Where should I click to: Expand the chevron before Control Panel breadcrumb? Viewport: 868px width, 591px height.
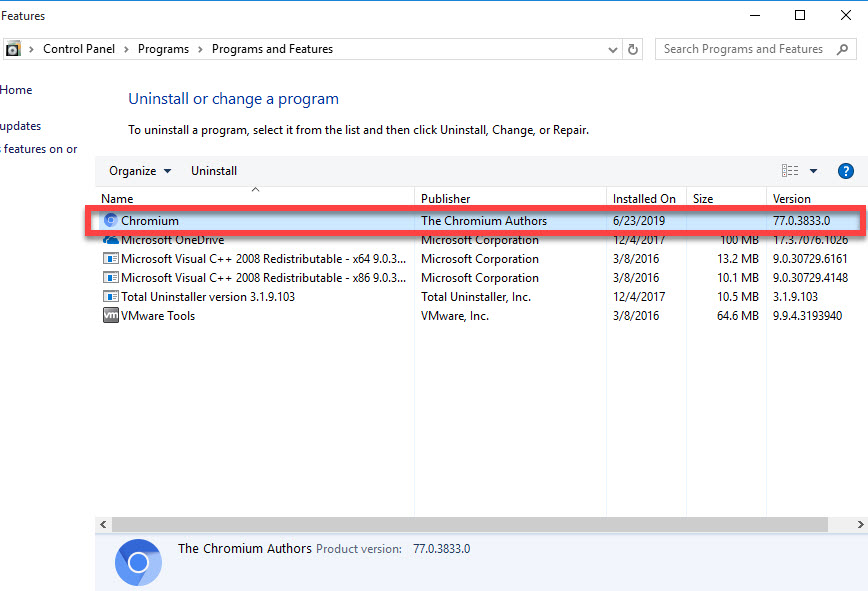[x=32, y=49]
